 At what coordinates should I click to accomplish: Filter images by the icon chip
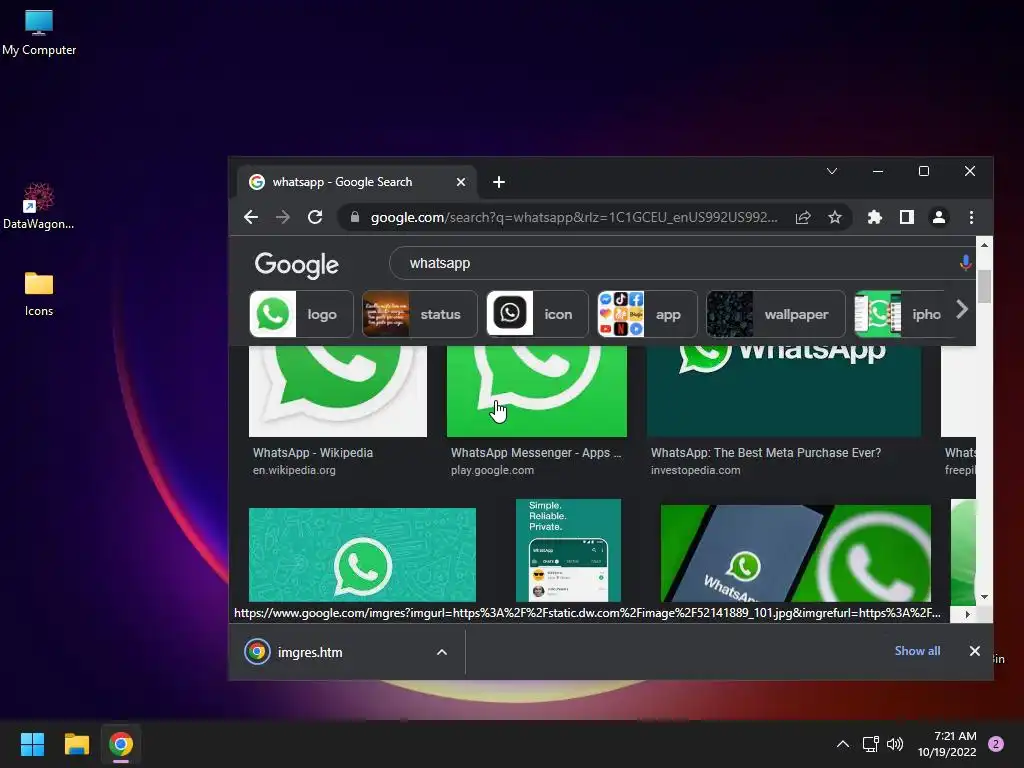coord(537,314)
